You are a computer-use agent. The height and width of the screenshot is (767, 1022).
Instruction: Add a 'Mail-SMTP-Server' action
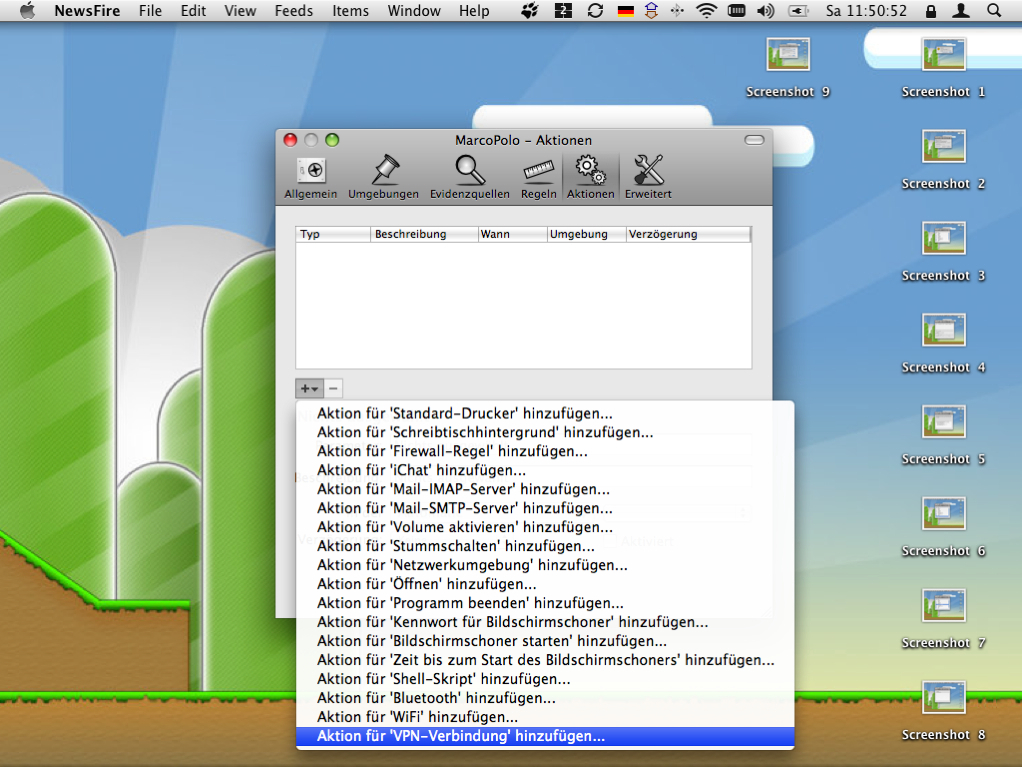[x=545, y=508]
